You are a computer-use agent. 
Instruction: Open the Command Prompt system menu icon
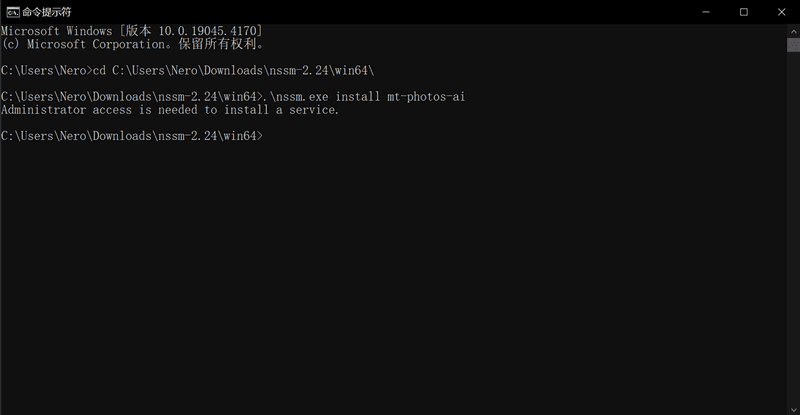(x=11, y=12)
